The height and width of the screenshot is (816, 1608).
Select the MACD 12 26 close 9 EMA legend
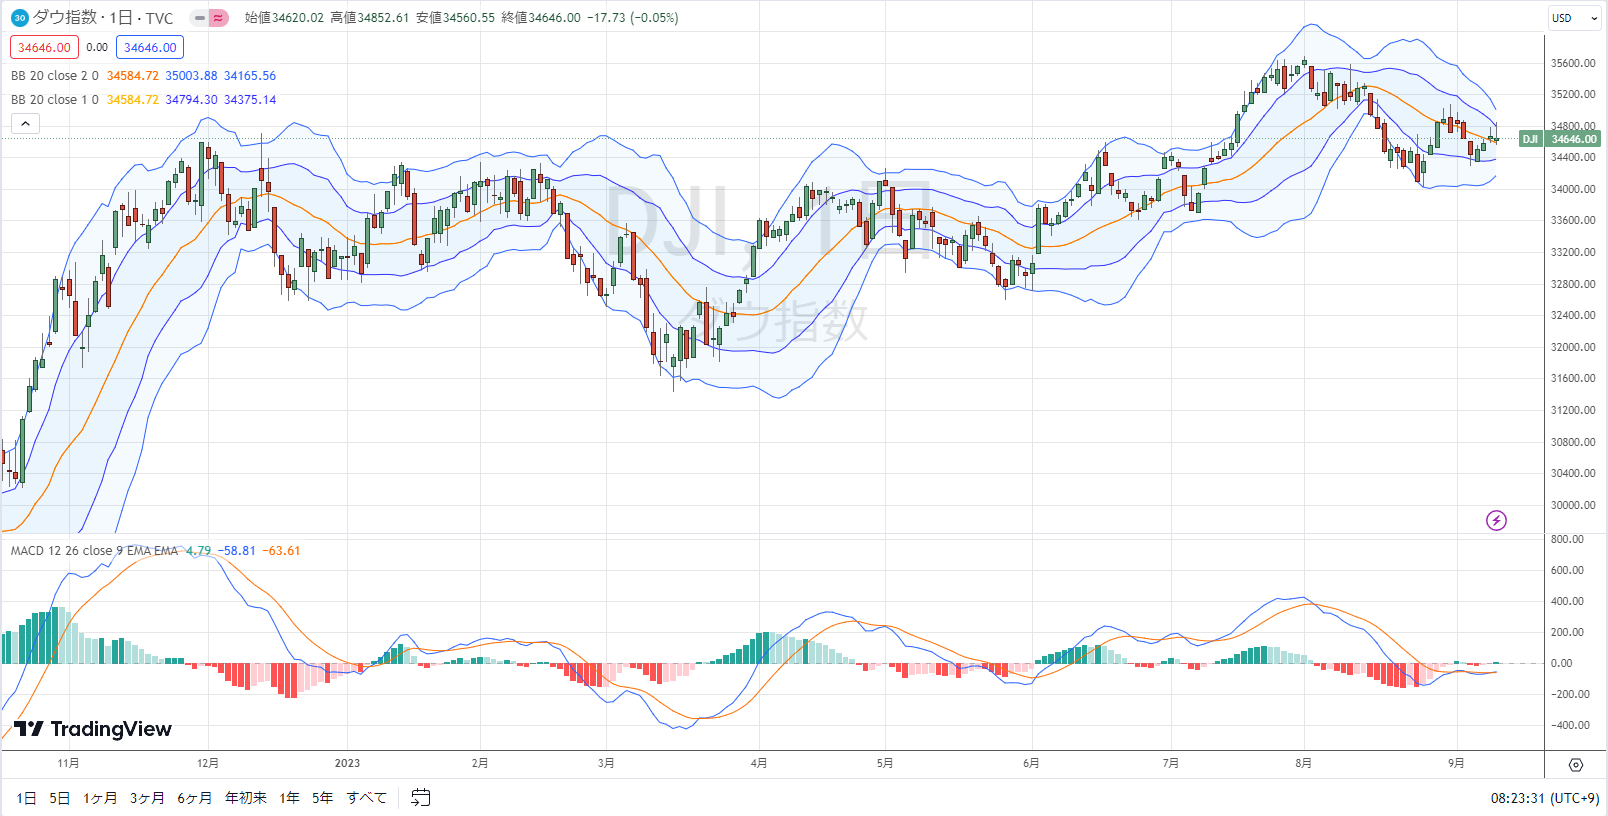coord(94,551)
